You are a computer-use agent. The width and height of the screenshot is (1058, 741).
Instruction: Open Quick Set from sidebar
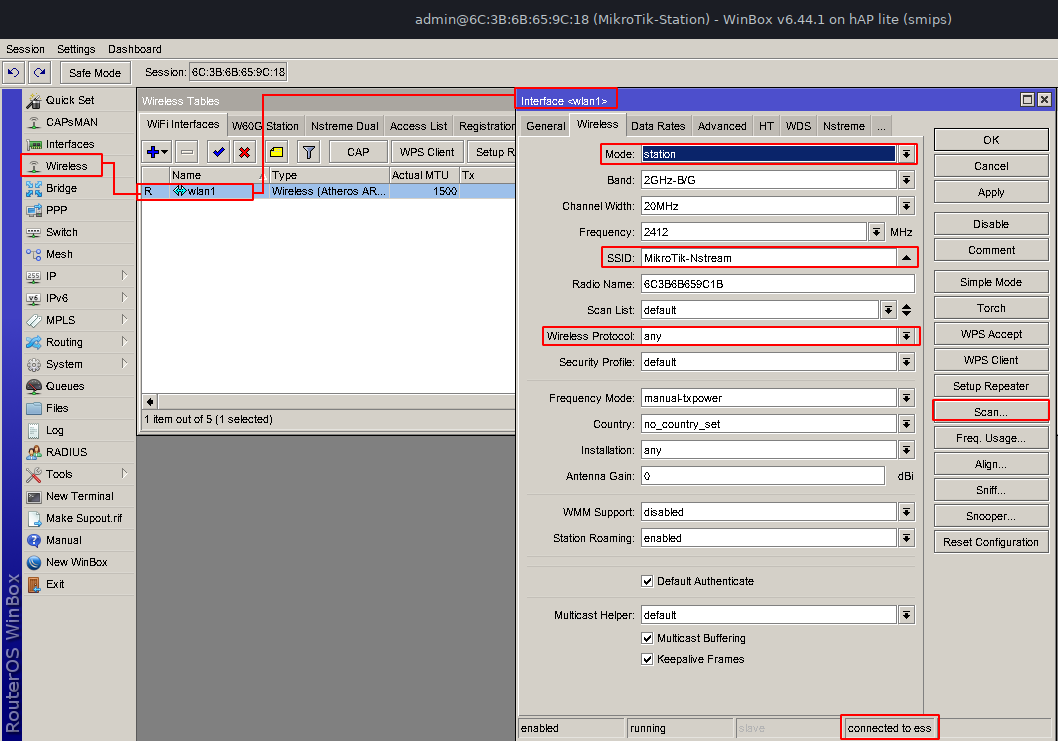[69, 100]
